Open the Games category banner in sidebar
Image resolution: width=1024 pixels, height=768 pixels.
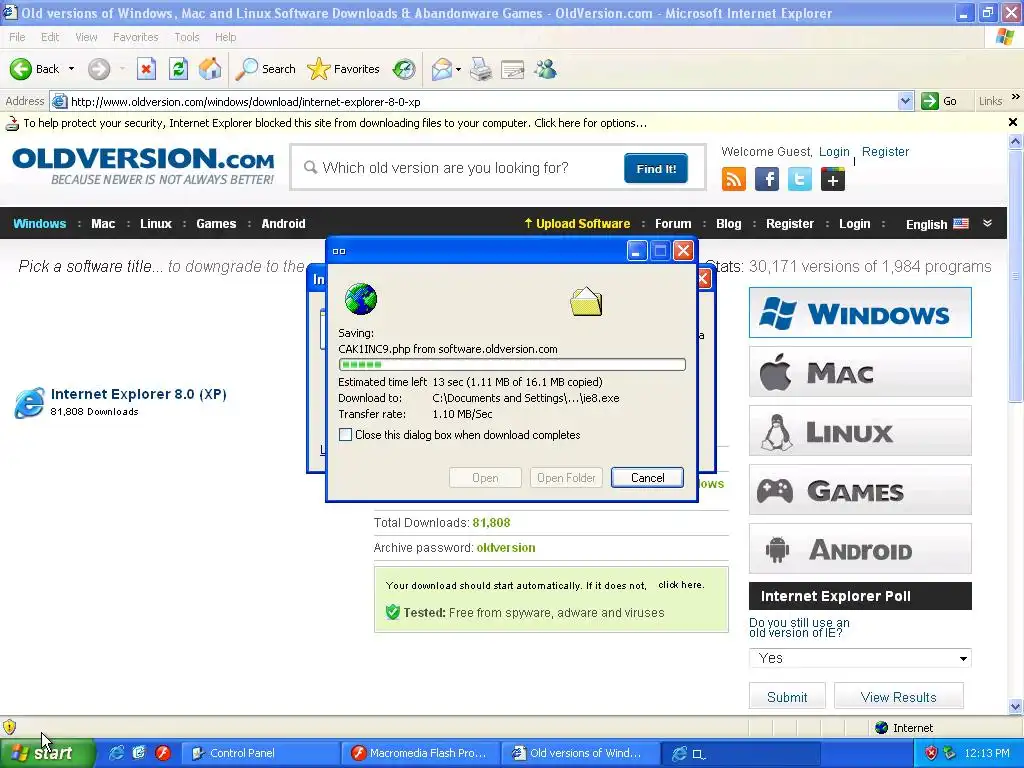(x=860, y=490)
